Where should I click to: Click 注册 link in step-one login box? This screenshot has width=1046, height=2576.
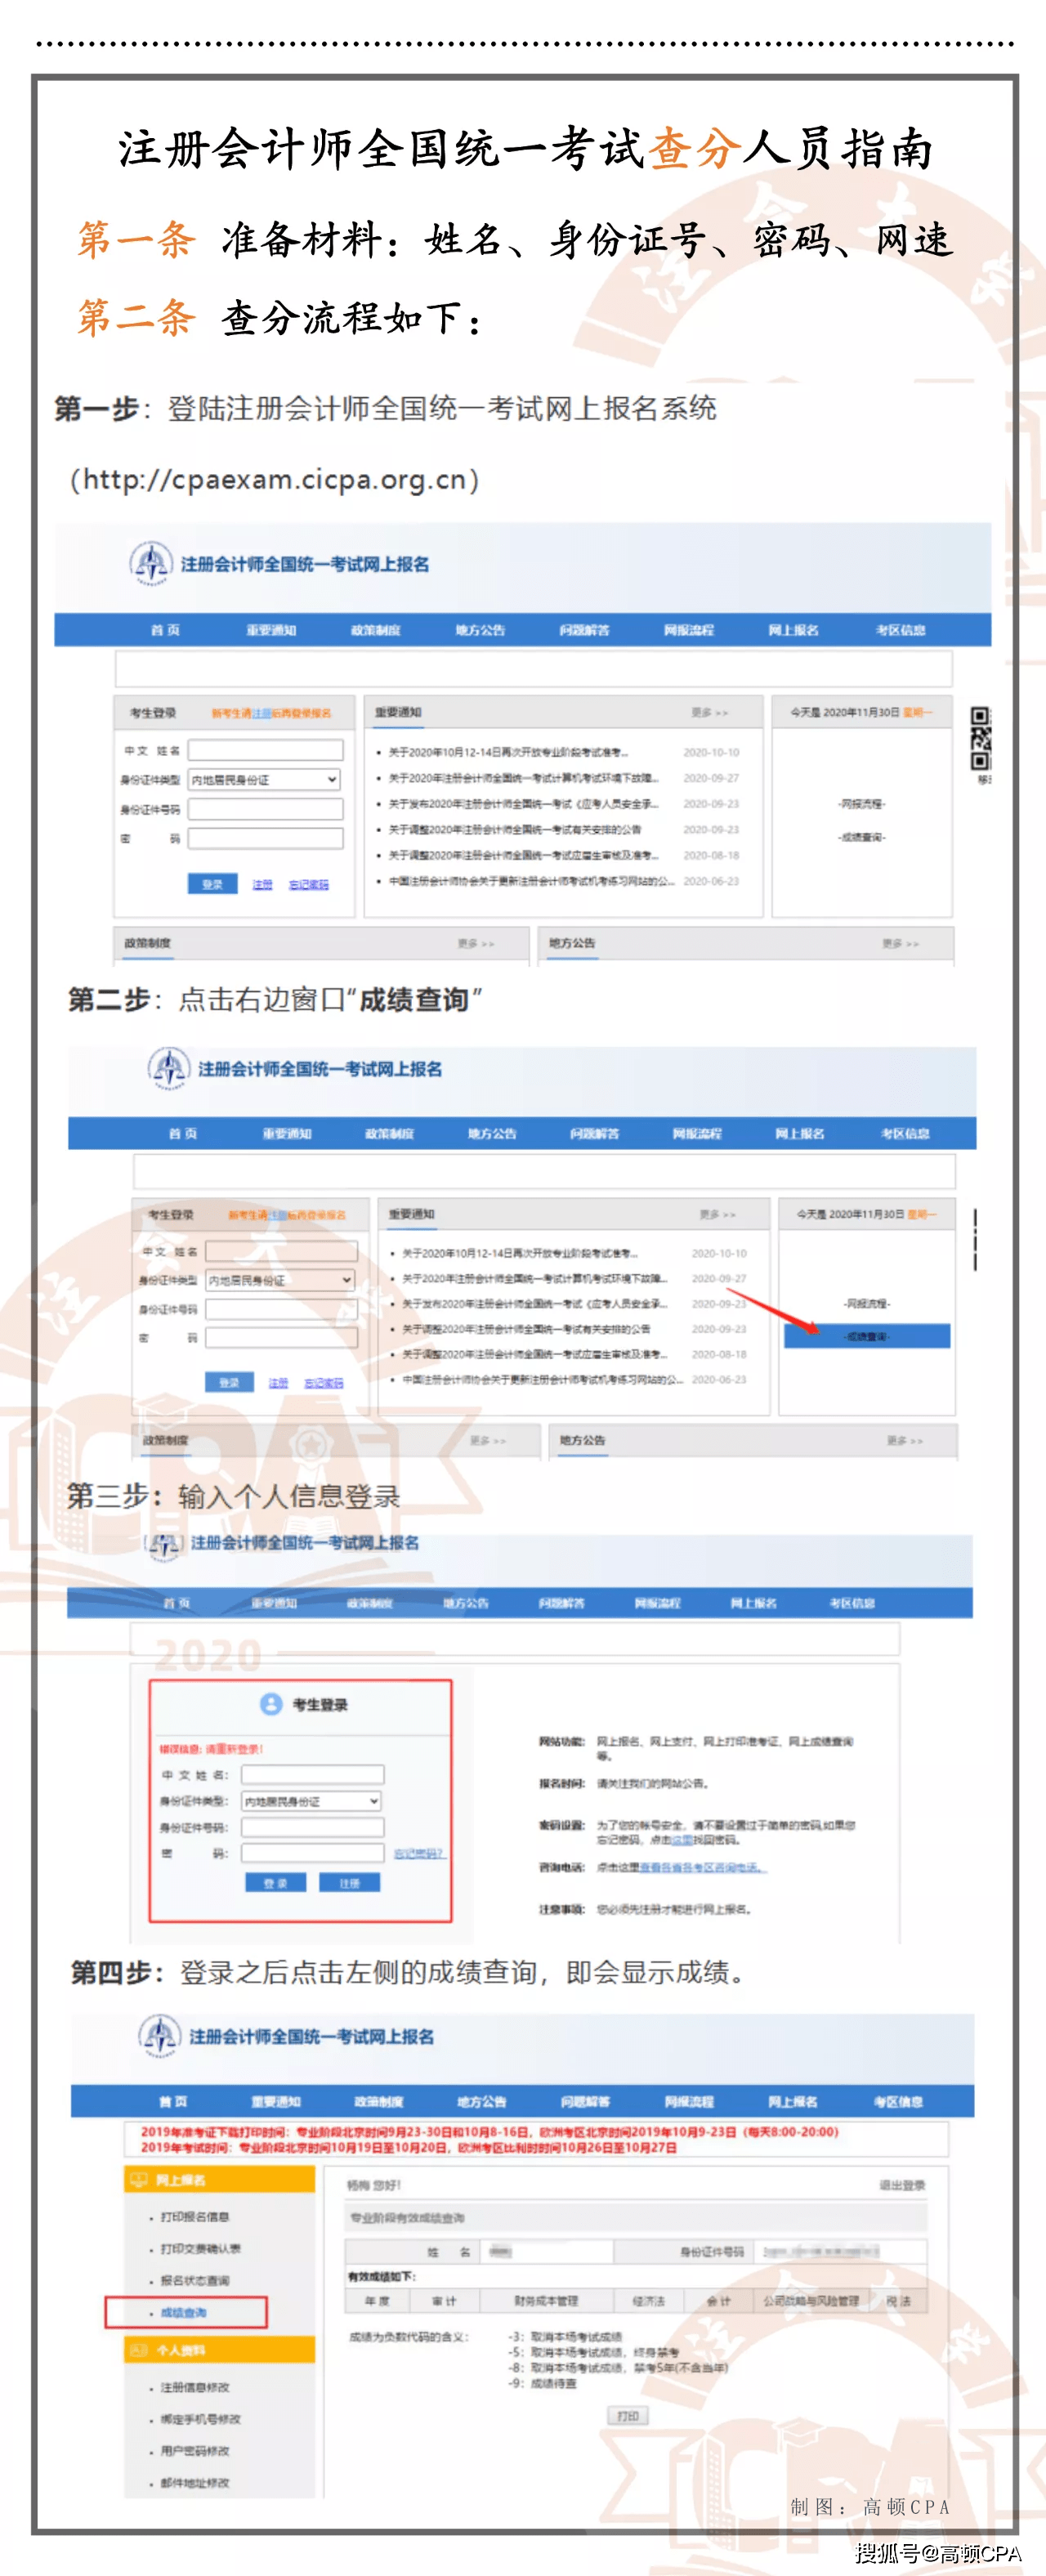click(x=262, y=884)
